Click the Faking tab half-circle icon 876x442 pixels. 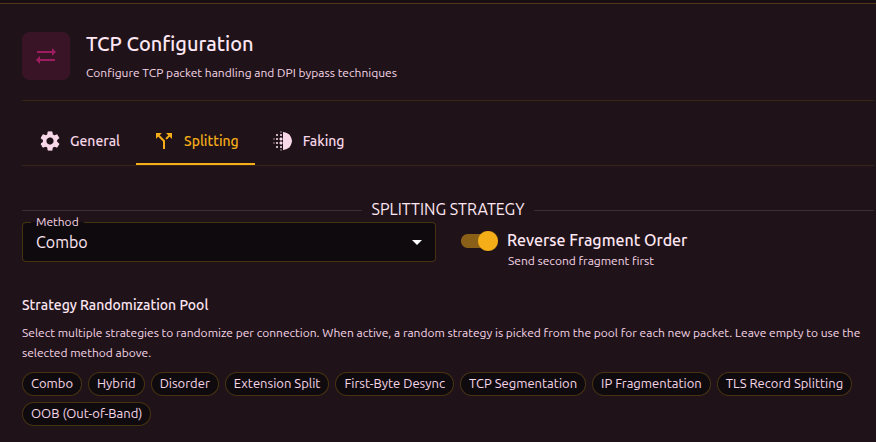(x=283, y=141)
